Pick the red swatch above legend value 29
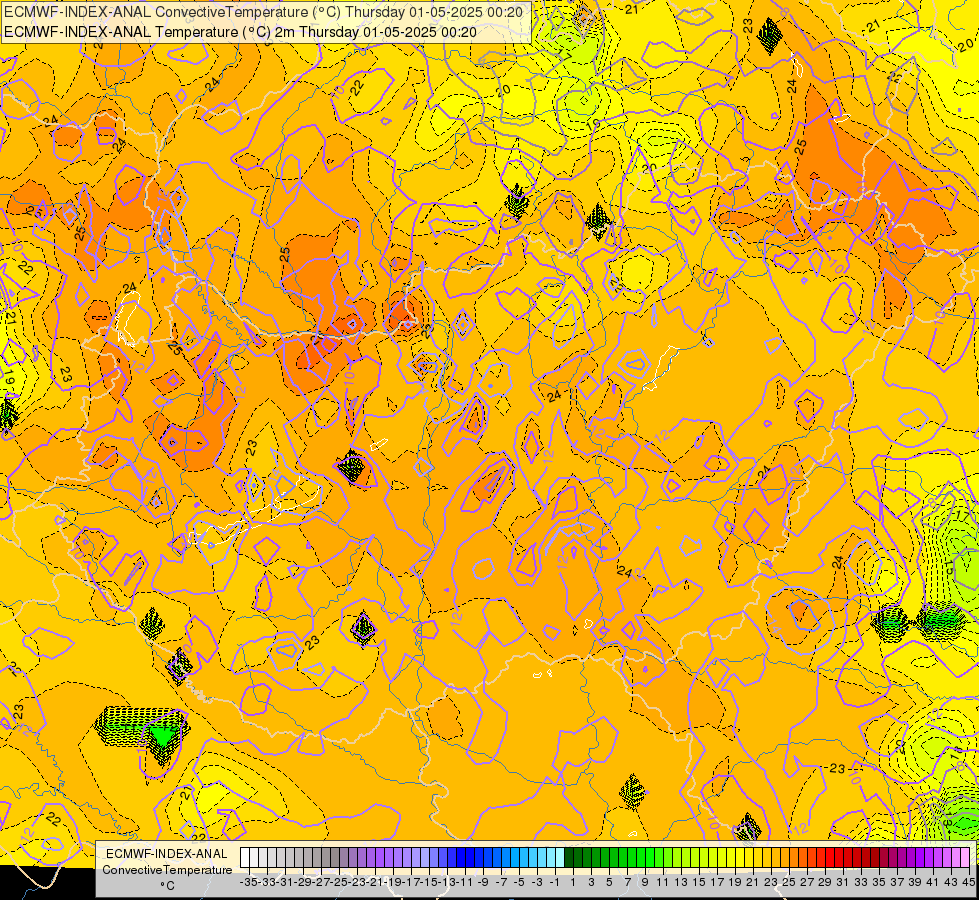Image resolution: width=979 pixels, height=900 pixels. pyautogui.click(x=821, y=857)
